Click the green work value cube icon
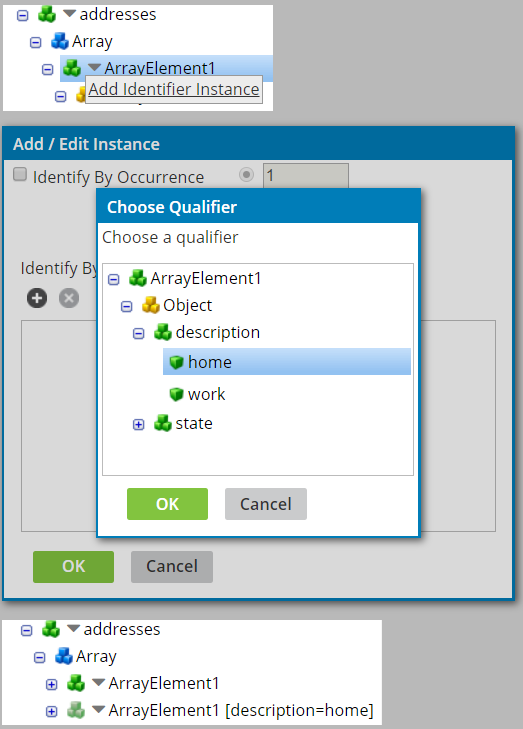The image size is (523, 729). (177, 394)
